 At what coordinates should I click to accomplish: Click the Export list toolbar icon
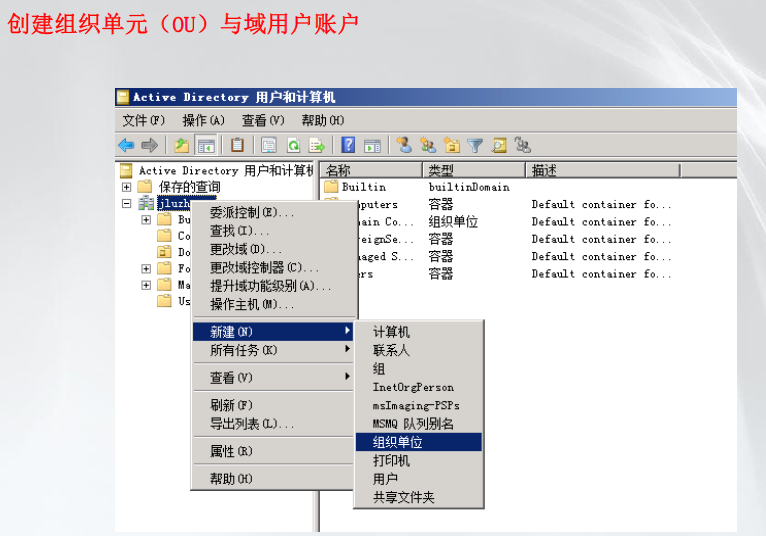tap(317, 145)
